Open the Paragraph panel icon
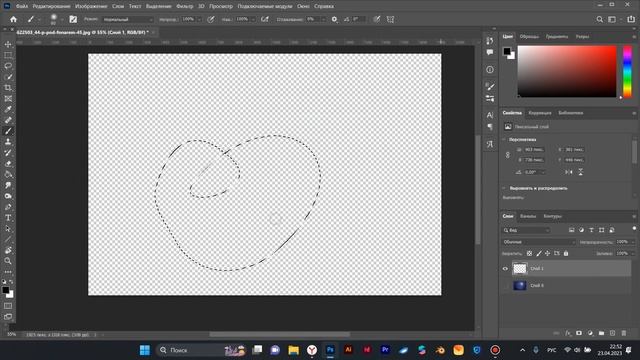Viewport: 640px width, 360px height. click(x=490, y=127)
